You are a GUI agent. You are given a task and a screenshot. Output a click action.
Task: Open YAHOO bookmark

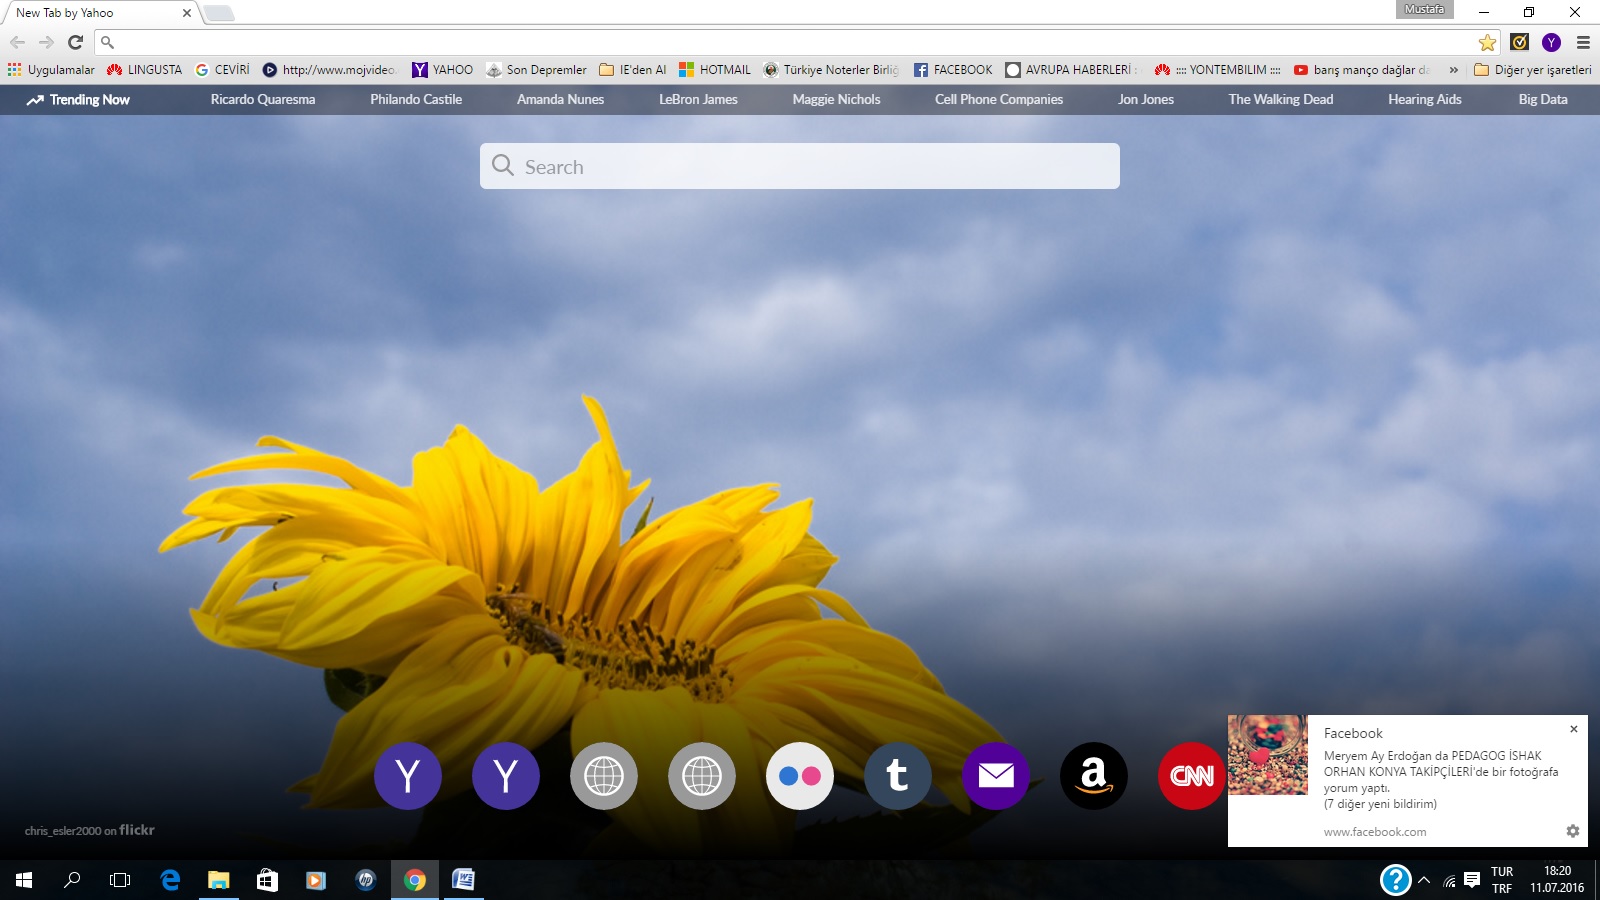coord(442,70)
